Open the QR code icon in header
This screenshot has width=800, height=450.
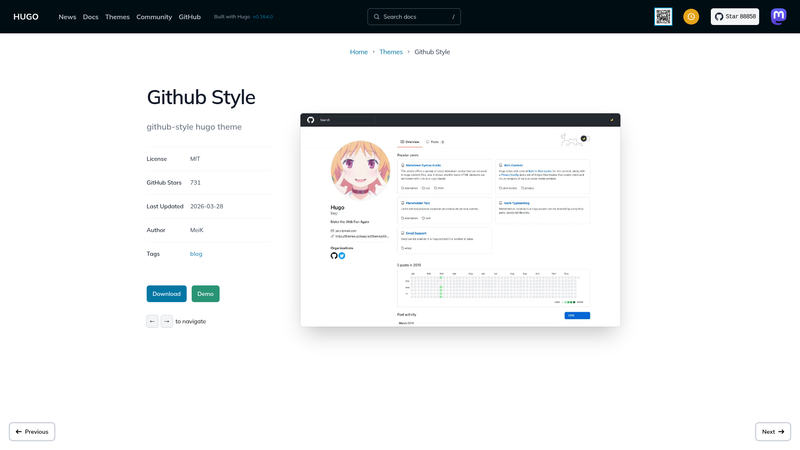[663, 17]
